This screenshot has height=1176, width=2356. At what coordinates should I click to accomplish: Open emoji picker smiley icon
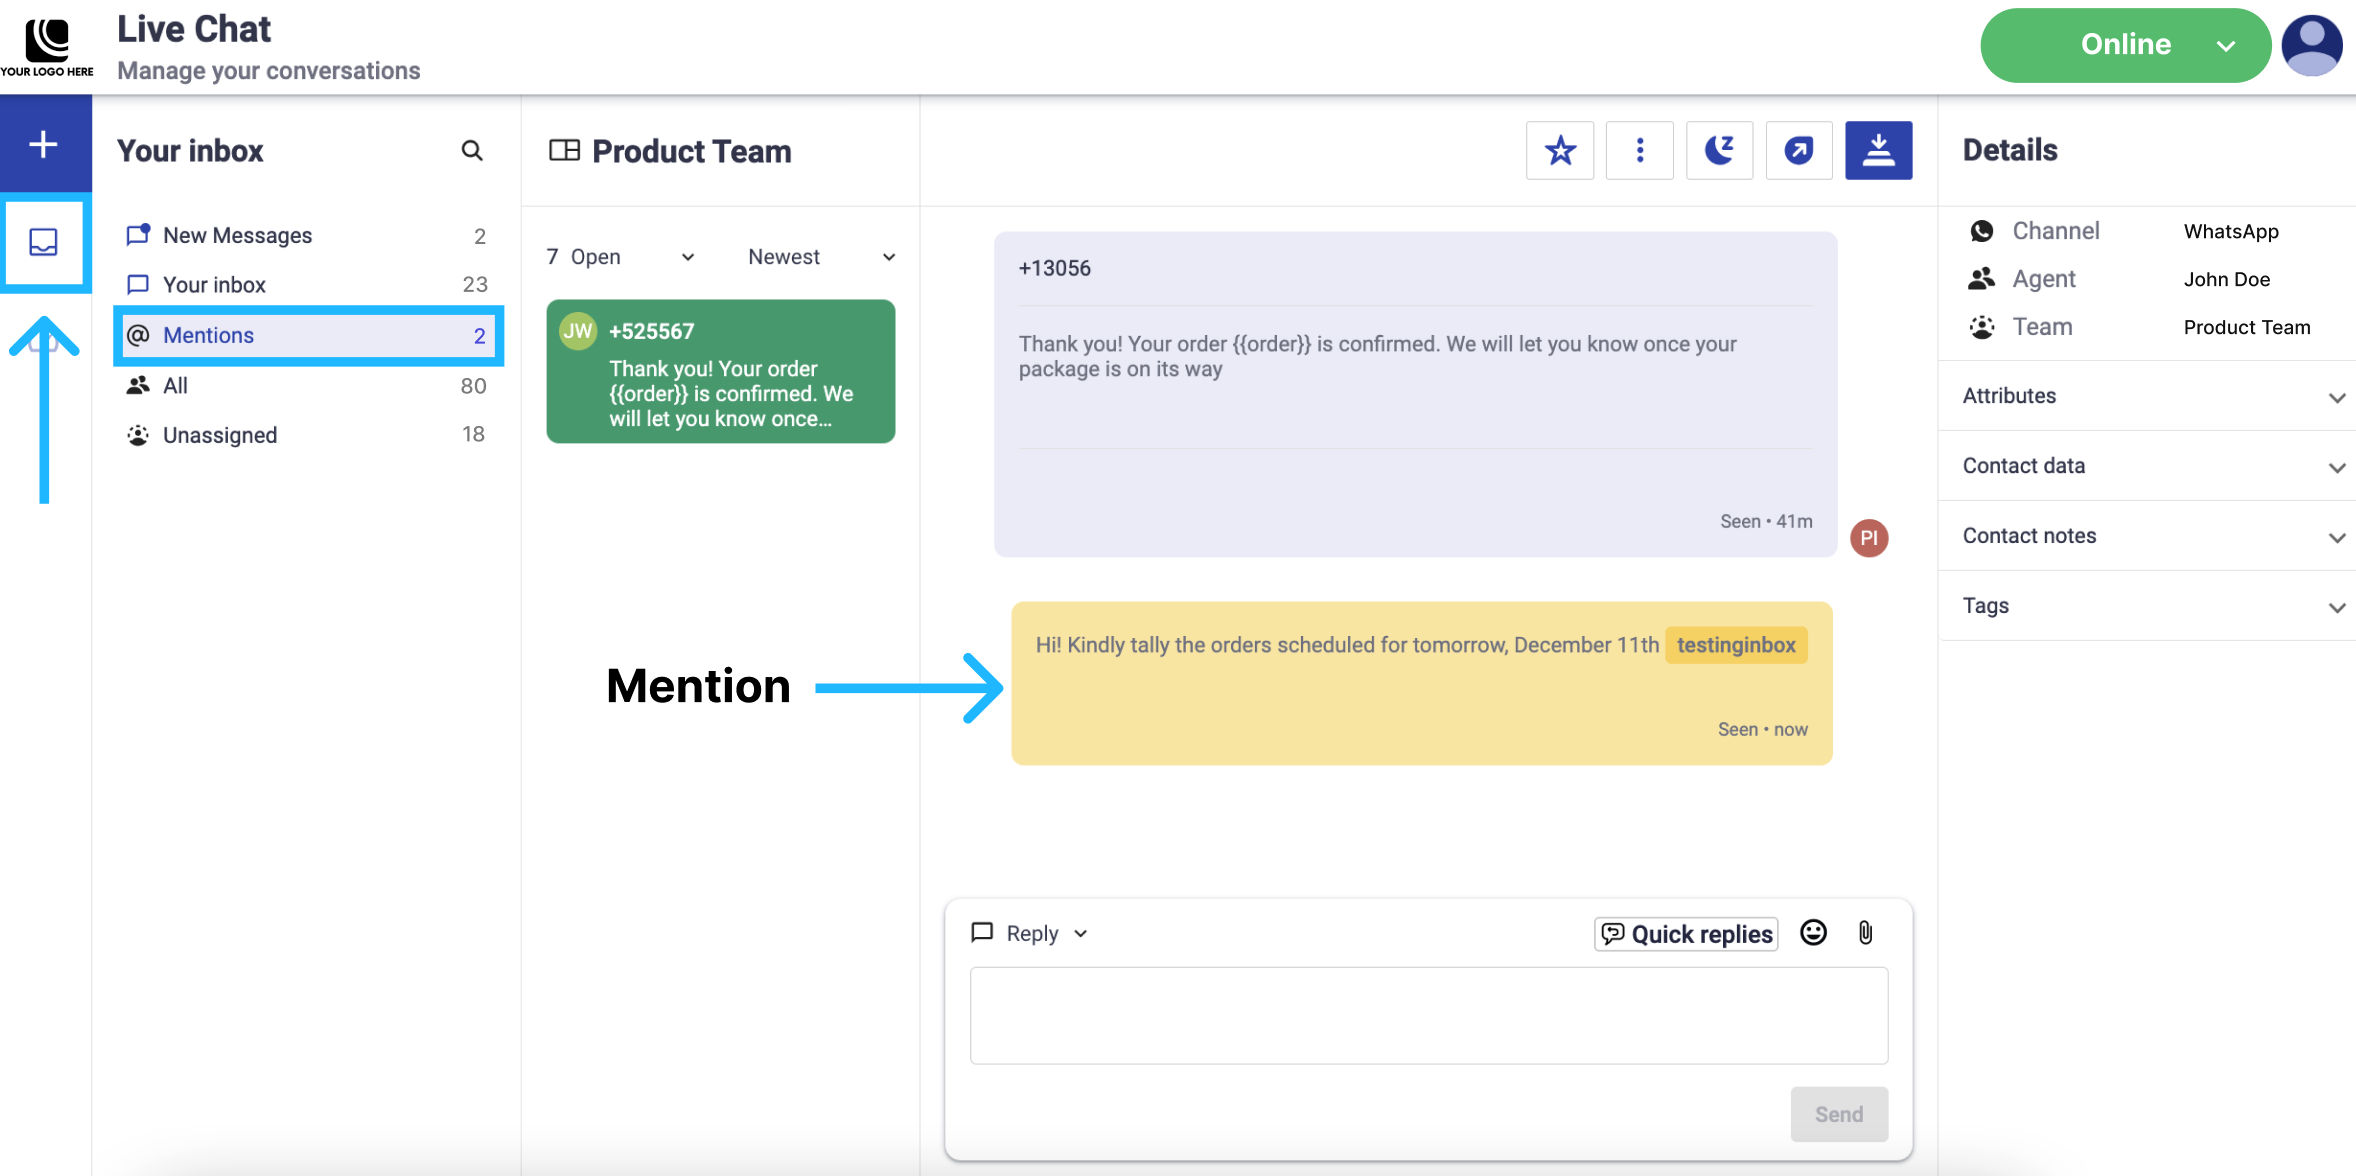click(1813, 933)
